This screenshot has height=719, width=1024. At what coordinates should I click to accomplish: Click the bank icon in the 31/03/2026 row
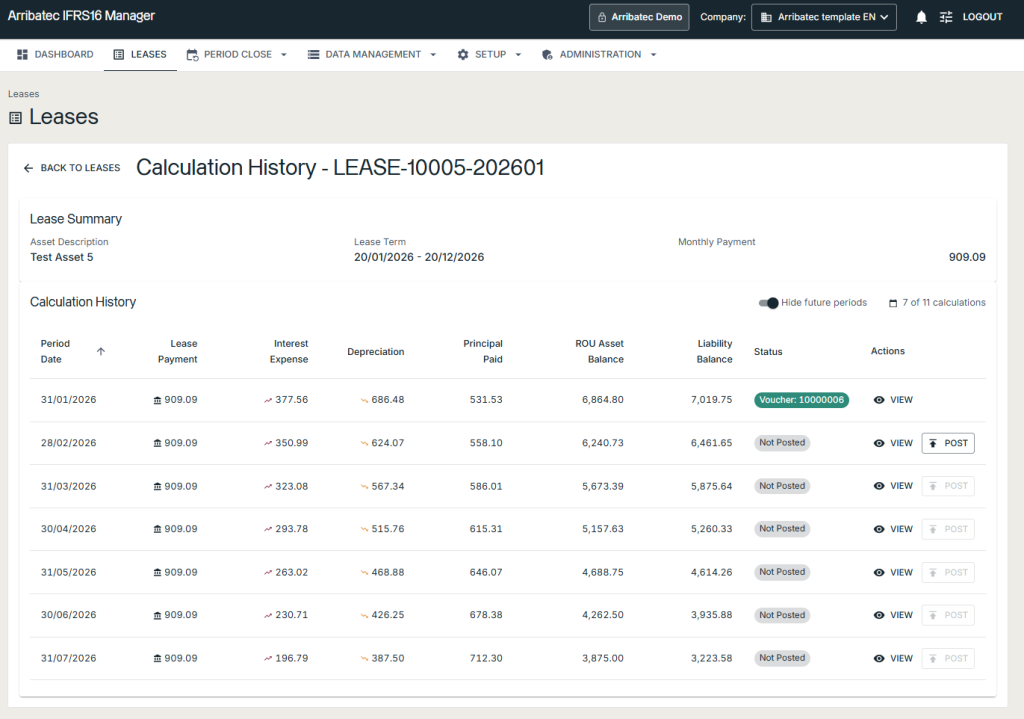pyautogui.click(x=157, y=487)
